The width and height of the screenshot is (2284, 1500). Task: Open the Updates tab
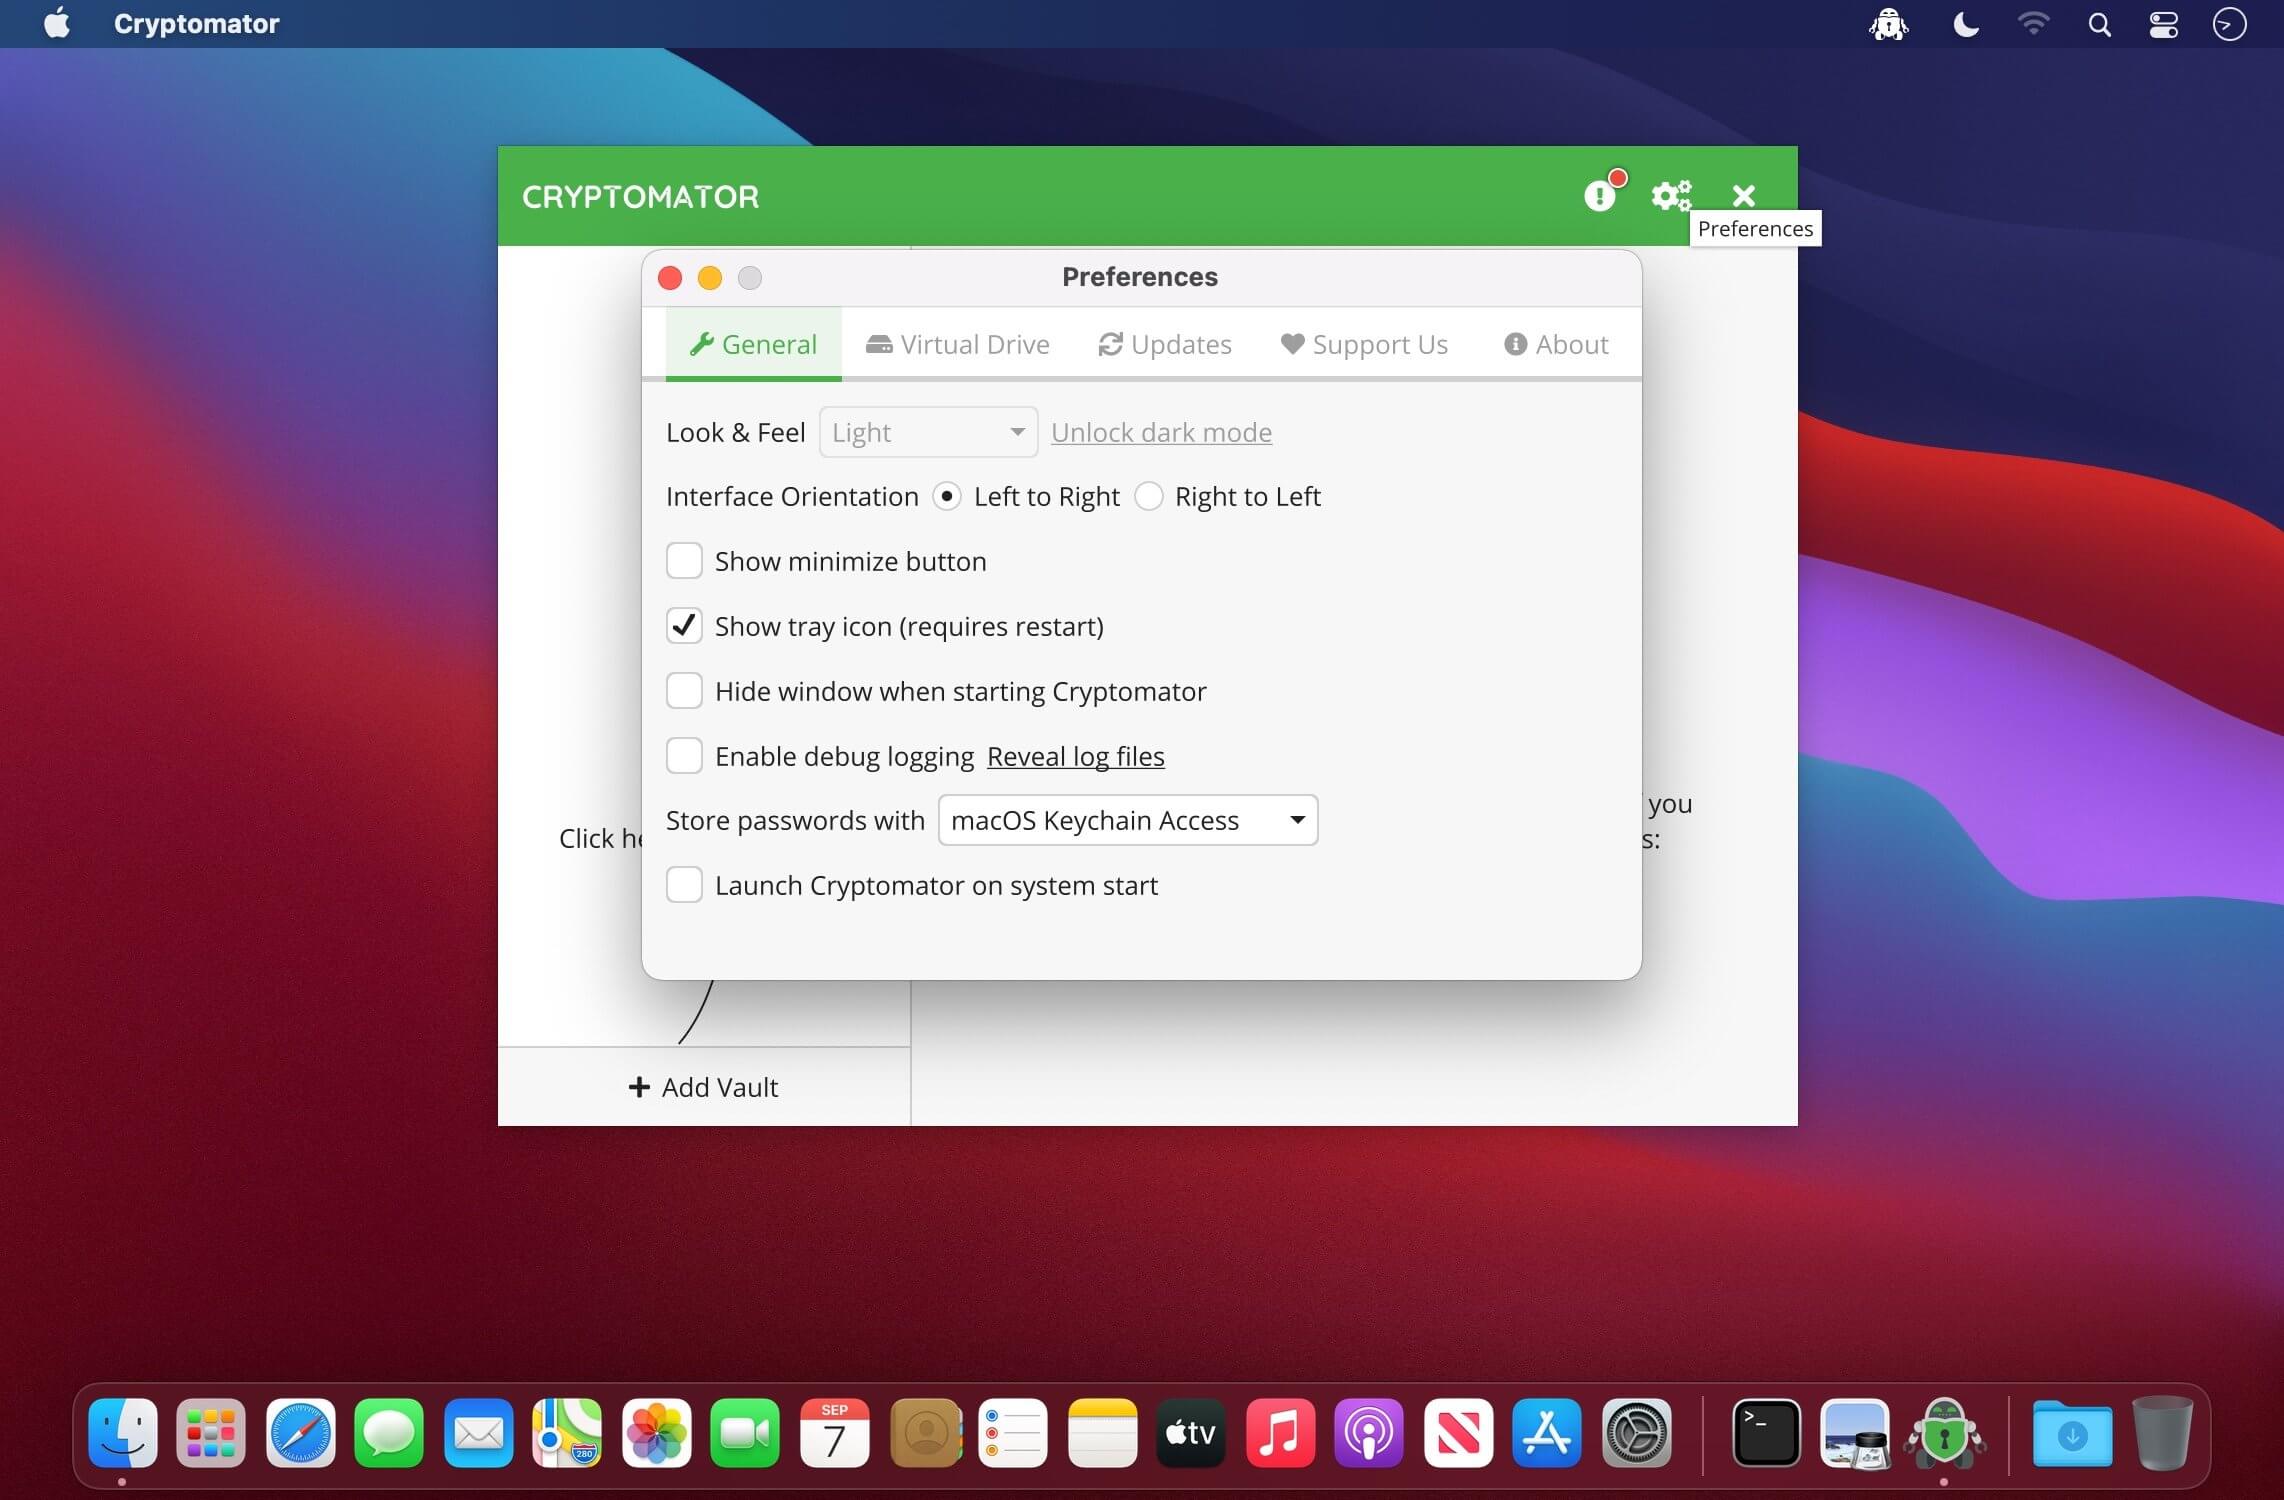click(1165, 344)
